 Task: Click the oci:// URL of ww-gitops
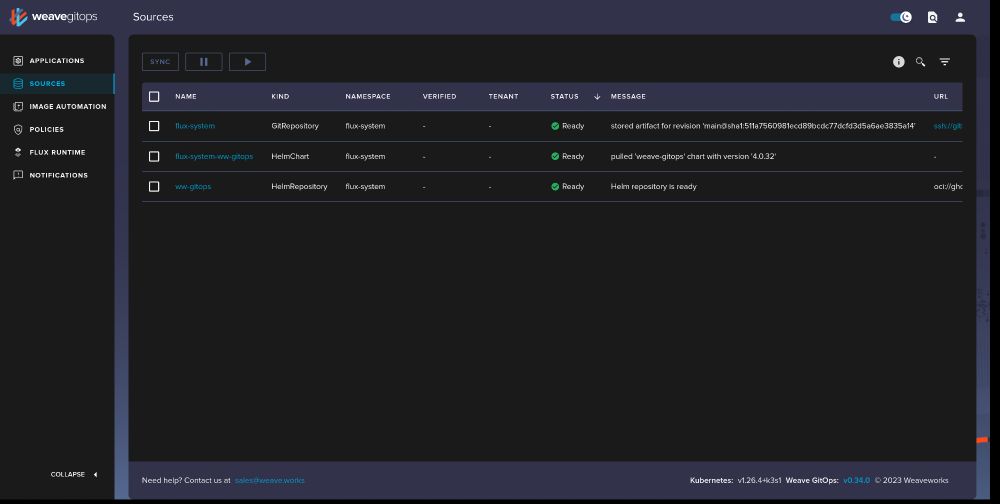click(948, 186)
